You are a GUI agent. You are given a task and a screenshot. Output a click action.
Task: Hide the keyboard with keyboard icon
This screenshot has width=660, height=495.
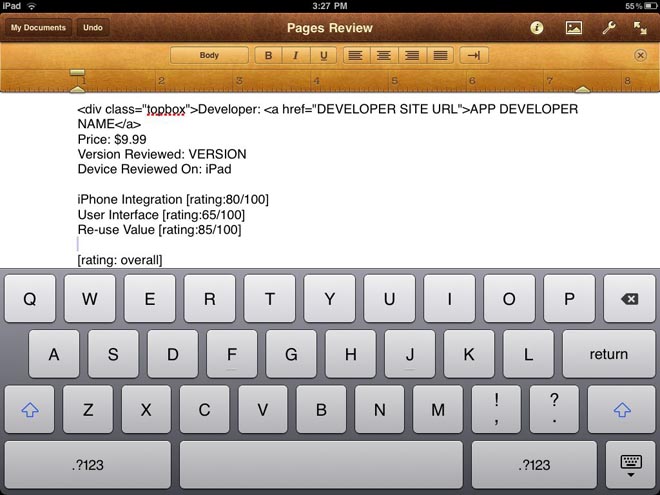(630, 465)
